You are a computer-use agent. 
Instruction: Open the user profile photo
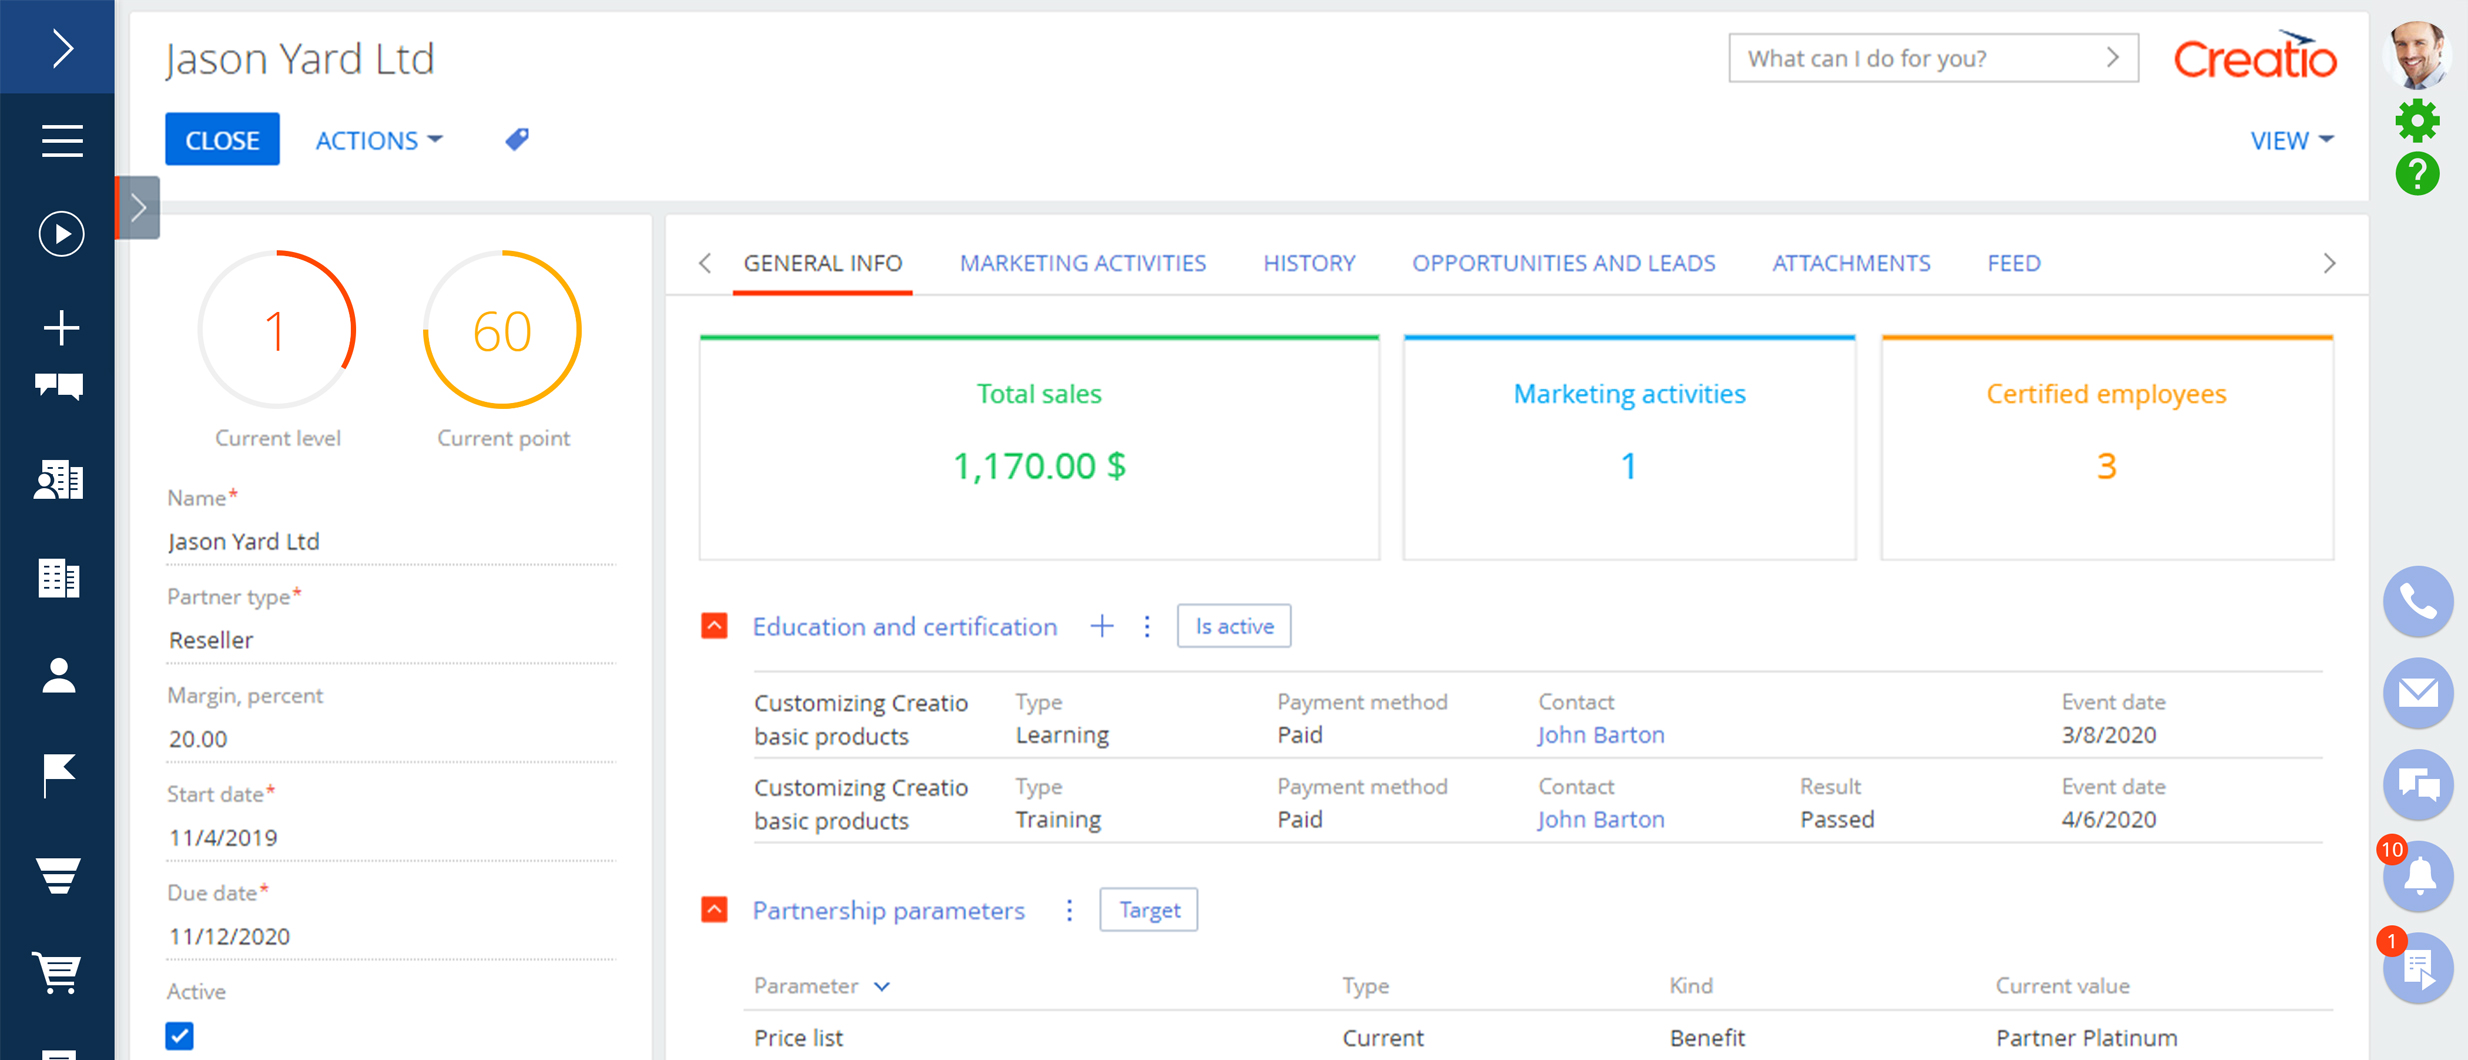[x=2417, y=54]
